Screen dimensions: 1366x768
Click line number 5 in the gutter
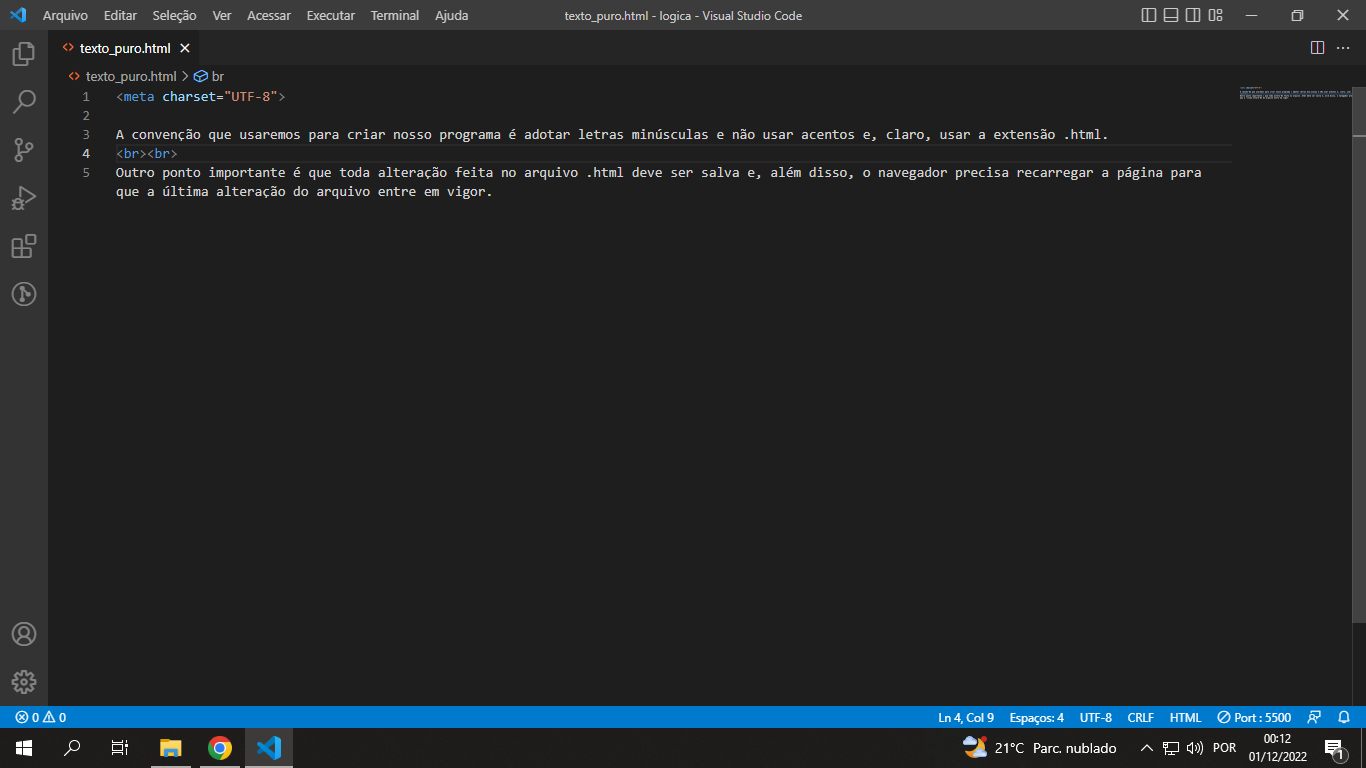[86, 173]
